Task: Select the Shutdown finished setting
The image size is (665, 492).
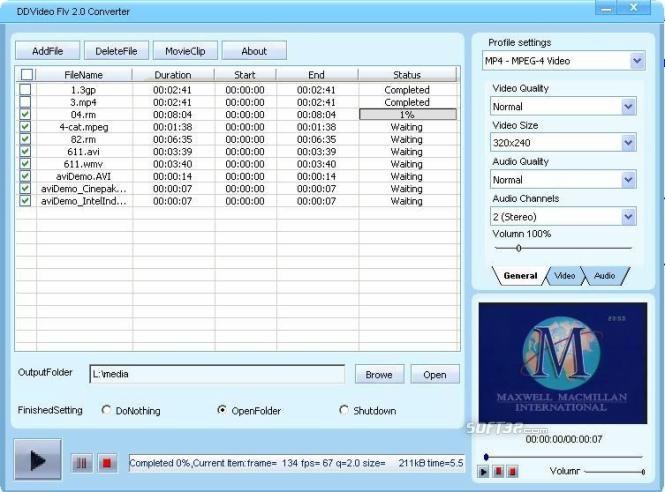Action: pos(344,410)
